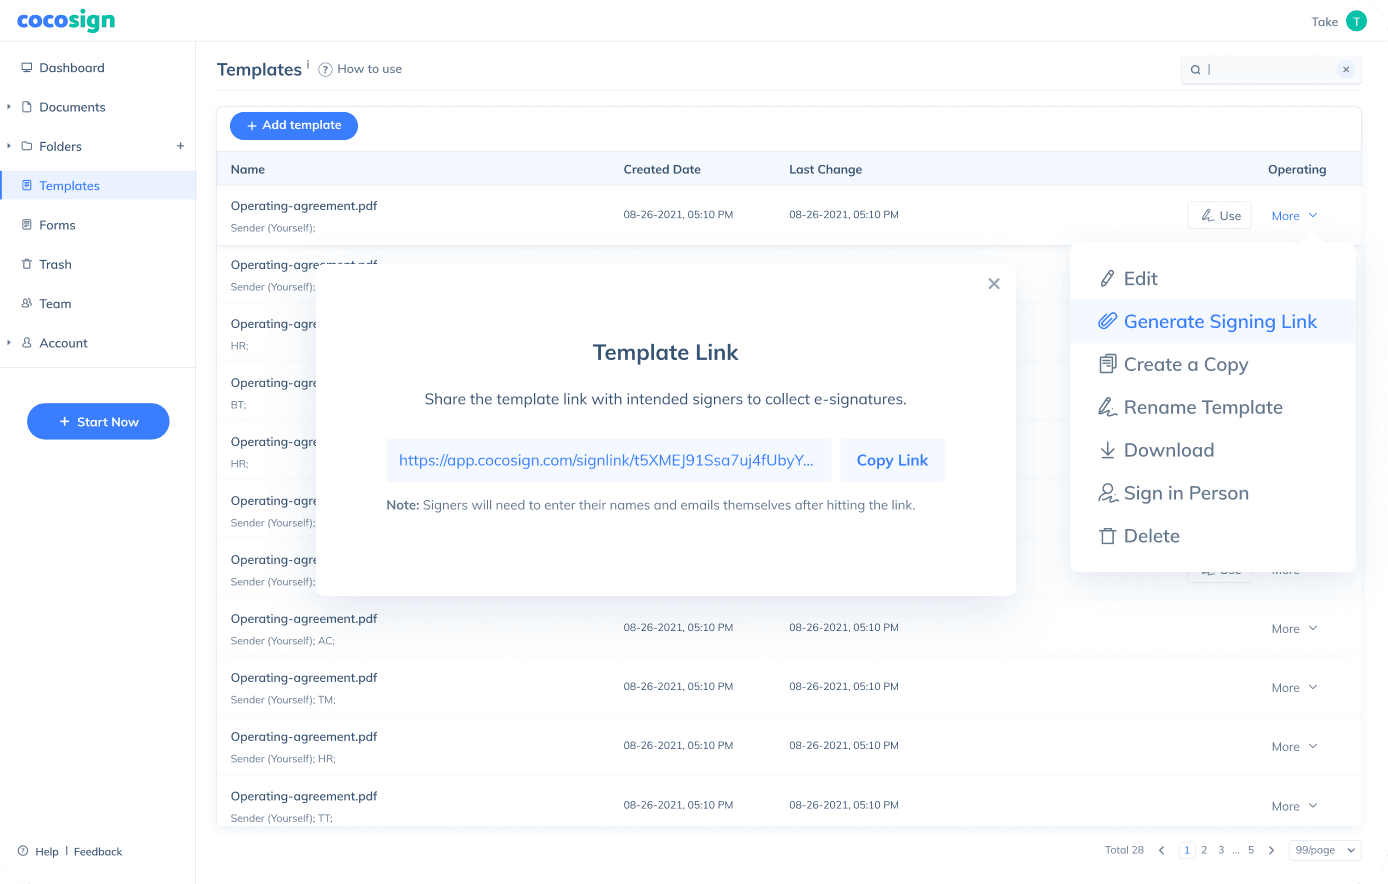This screenshot has width=1388, height=884.
Task: Choose Rename Template in the menu
Action: pos(1202,407)
